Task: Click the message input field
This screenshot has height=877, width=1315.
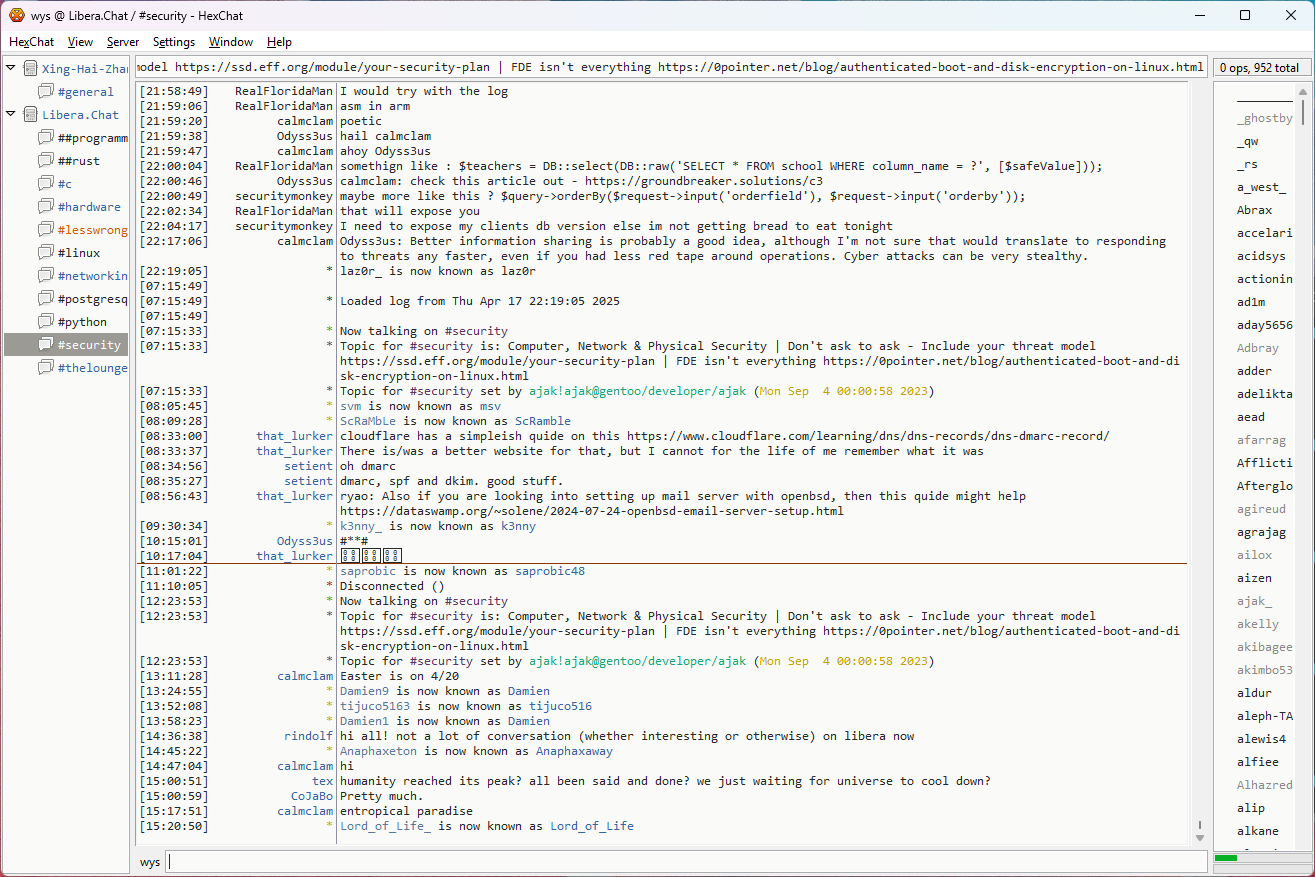Action: pyautogui.click(x=686, y=862)
